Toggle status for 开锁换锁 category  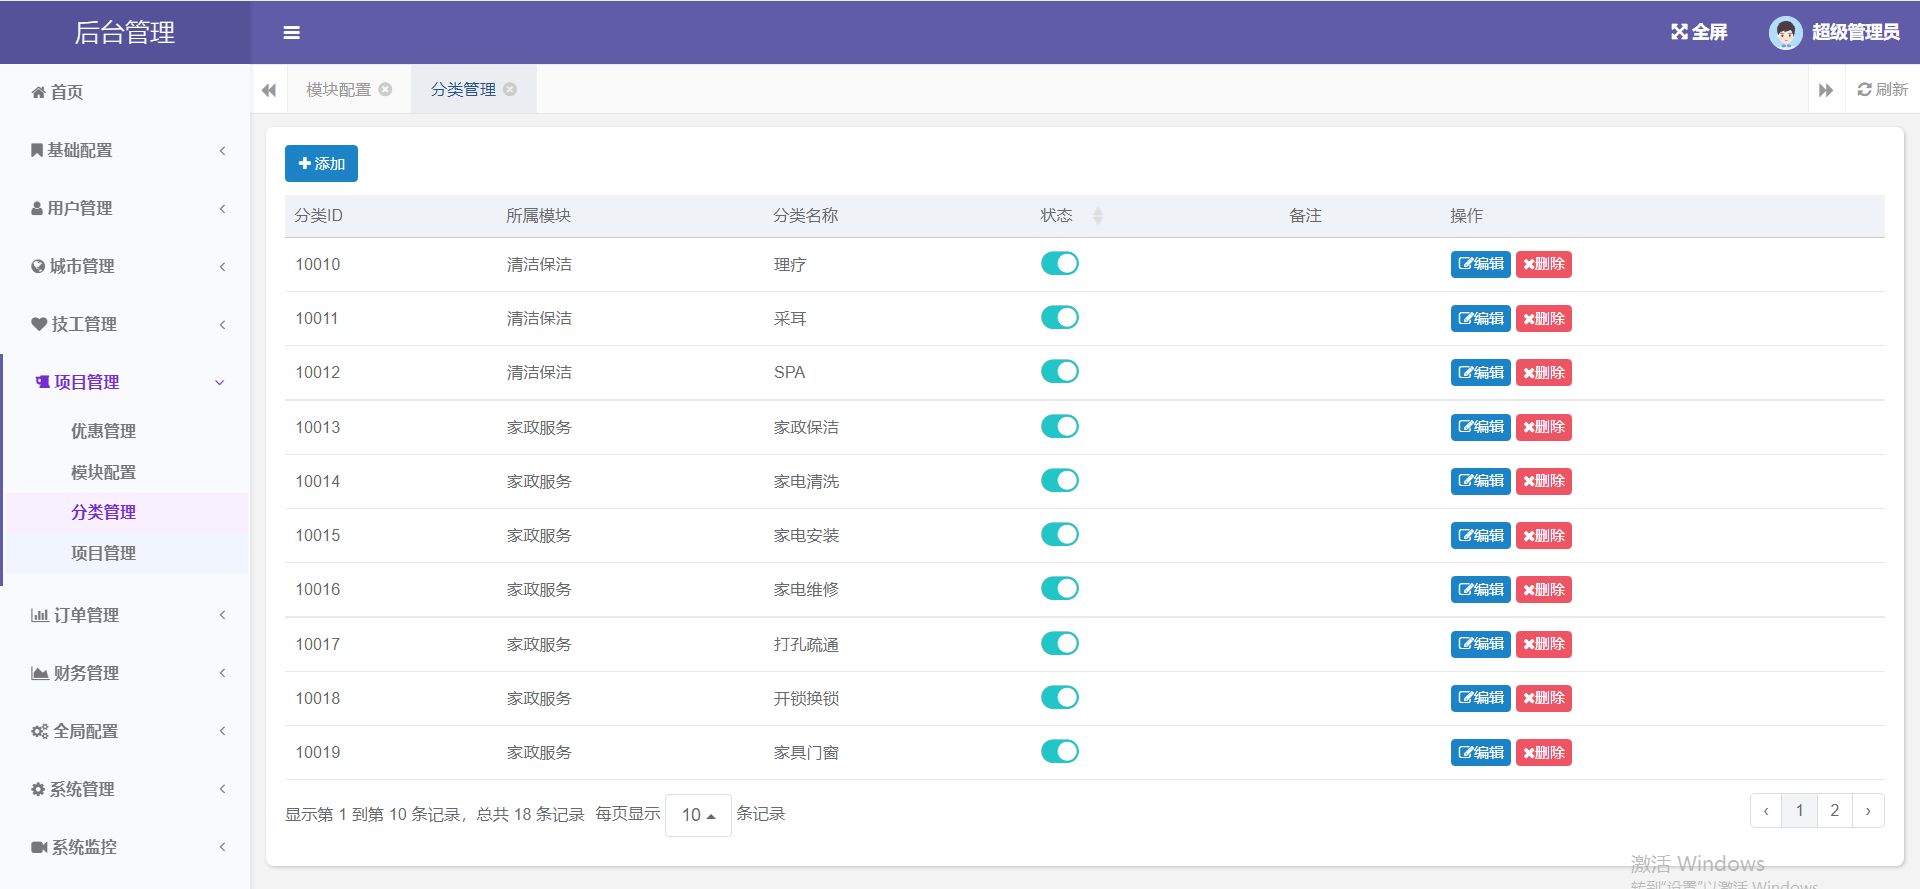tap(1059, 698)
